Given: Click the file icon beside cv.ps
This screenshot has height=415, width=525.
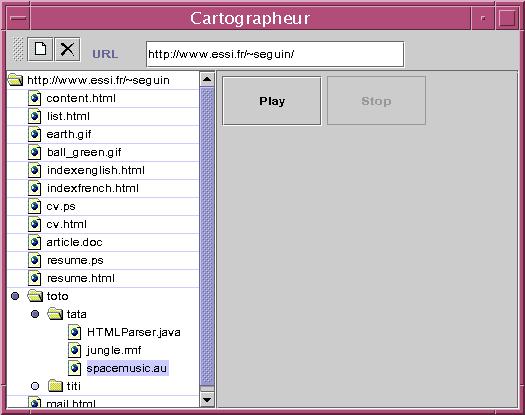Looking at the screenshot, I should pos(35,206).
